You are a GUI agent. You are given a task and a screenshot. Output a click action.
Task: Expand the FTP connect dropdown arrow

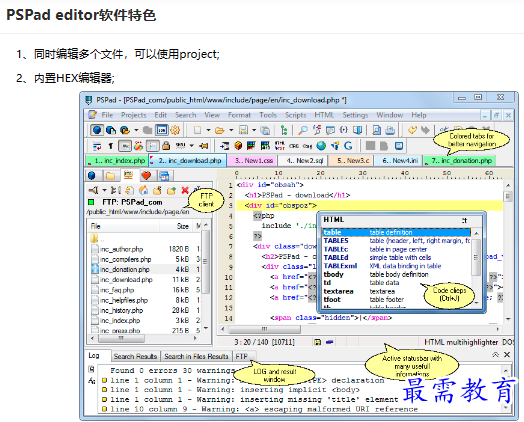pyautogui.click(x=104, y=190)
